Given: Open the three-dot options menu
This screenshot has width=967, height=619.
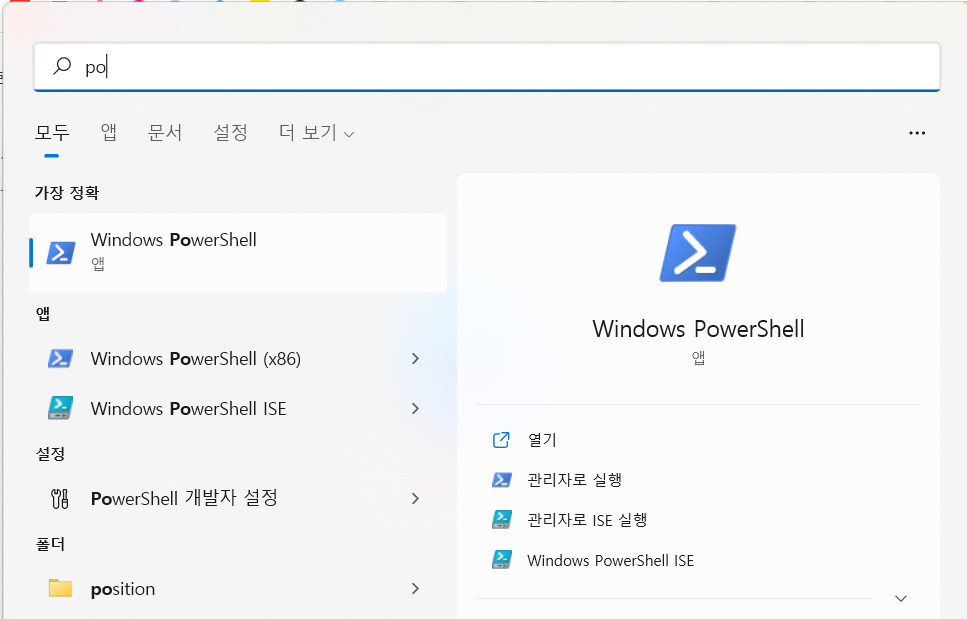Looking at the screenshot, I should coord(917,133).
